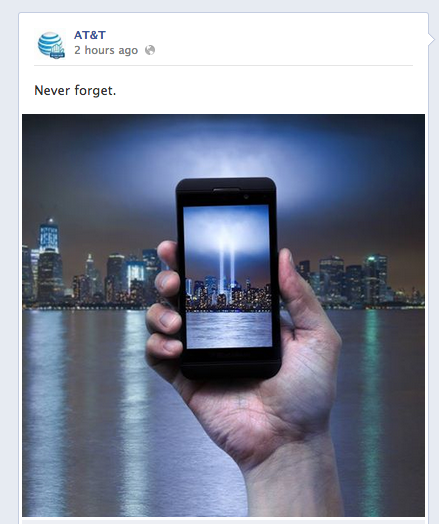Open the AT&T page name link
The image size is (439, 524).
point(90,35)
